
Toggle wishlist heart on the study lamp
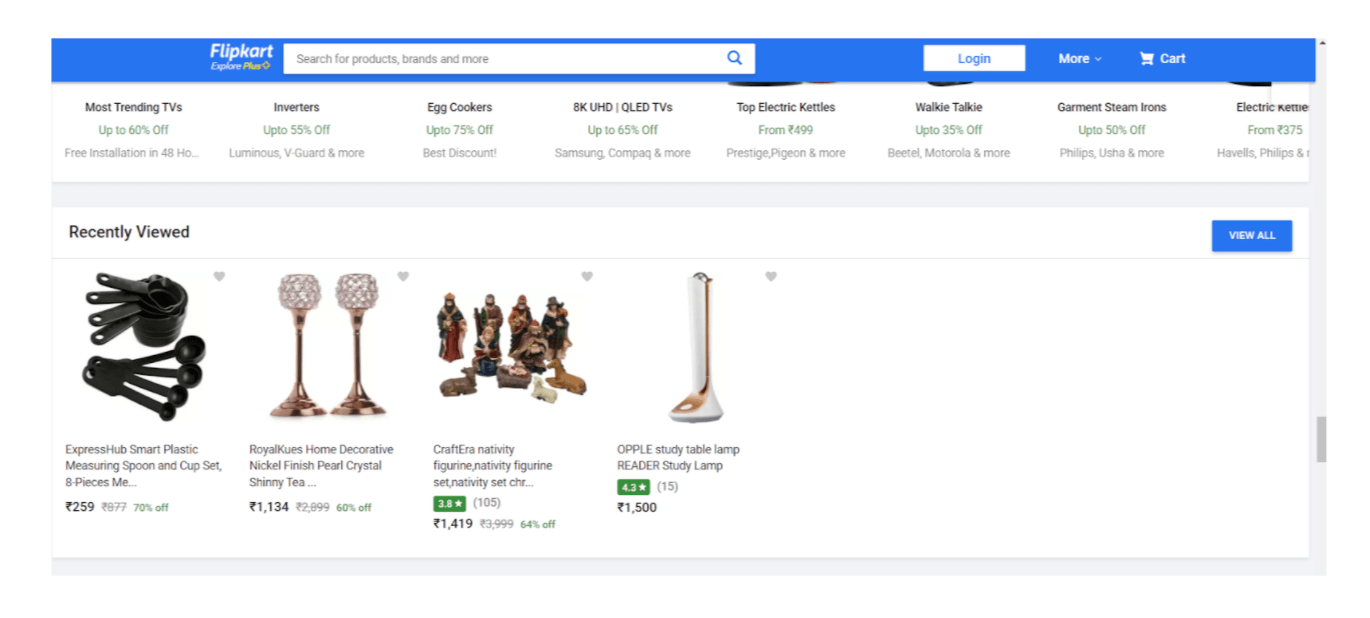click(771, 276)
